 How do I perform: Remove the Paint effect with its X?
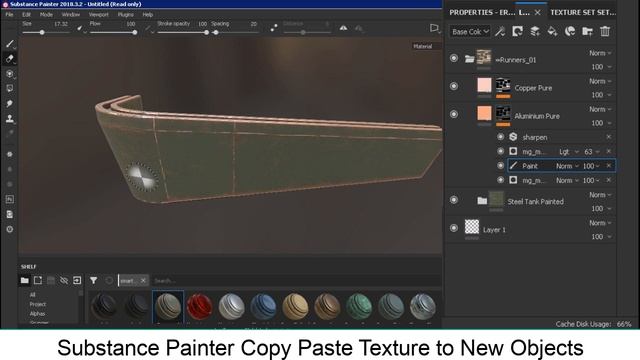pyautogui.click(x=609, y=165)
